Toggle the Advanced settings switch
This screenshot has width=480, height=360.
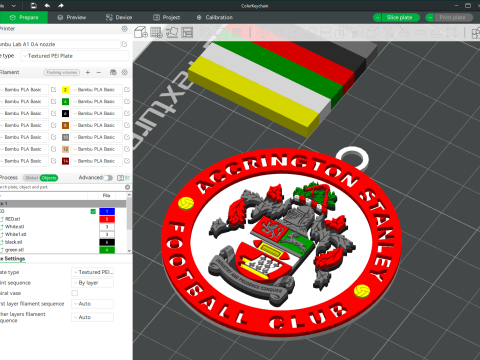(108, 178)
